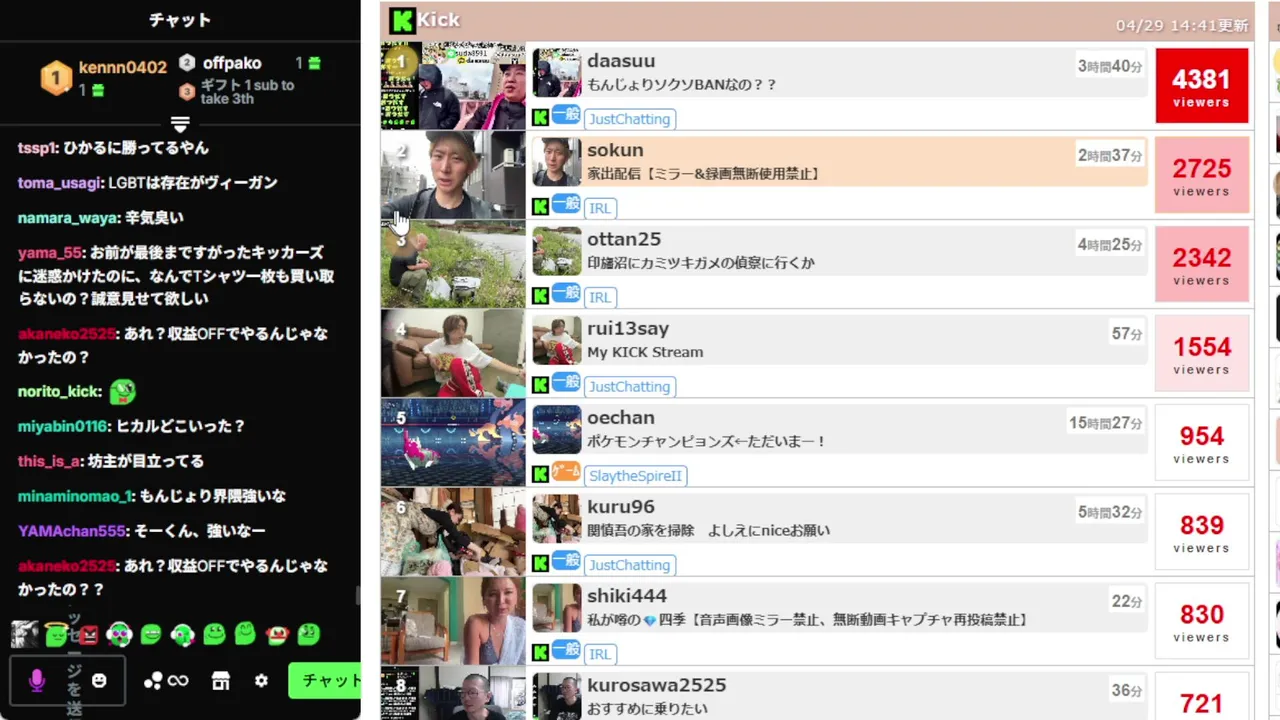Click the IRL tag under sokun

(600, 208)
